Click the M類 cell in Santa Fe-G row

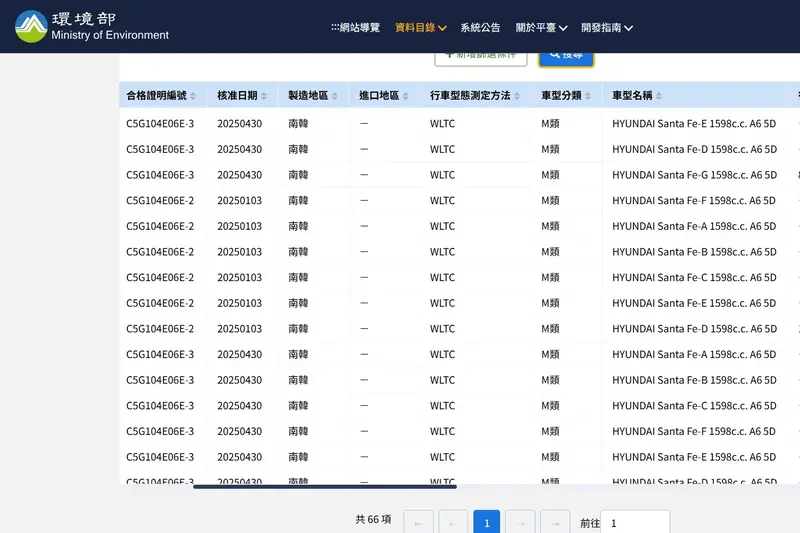coord(550,175)
